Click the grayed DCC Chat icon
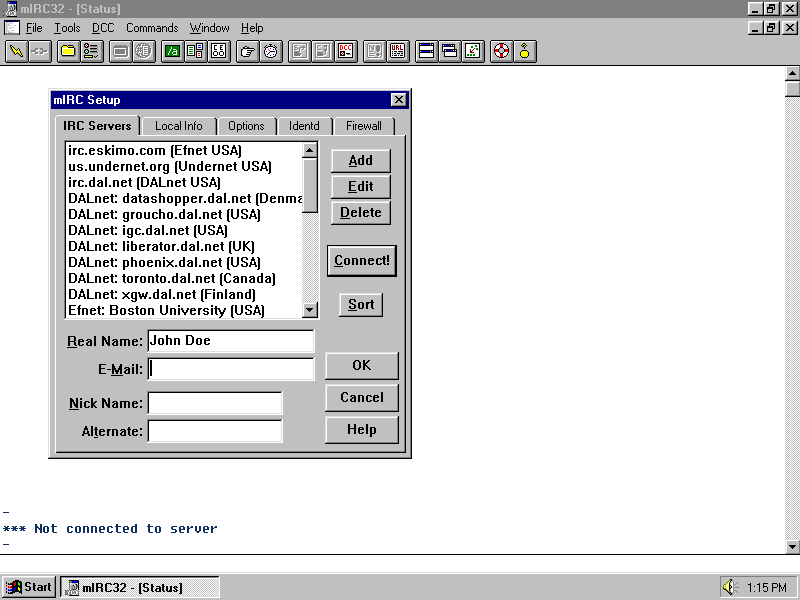Viewport: 800px width, 600px height. [323, 52]
